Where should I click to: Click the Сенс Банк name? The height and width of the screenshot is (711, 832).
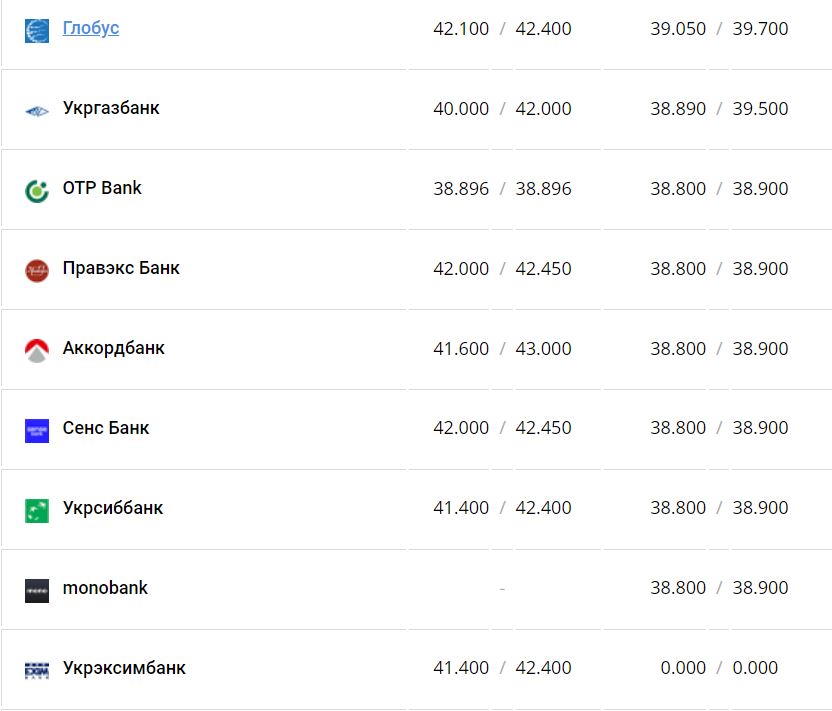[106, 428]
